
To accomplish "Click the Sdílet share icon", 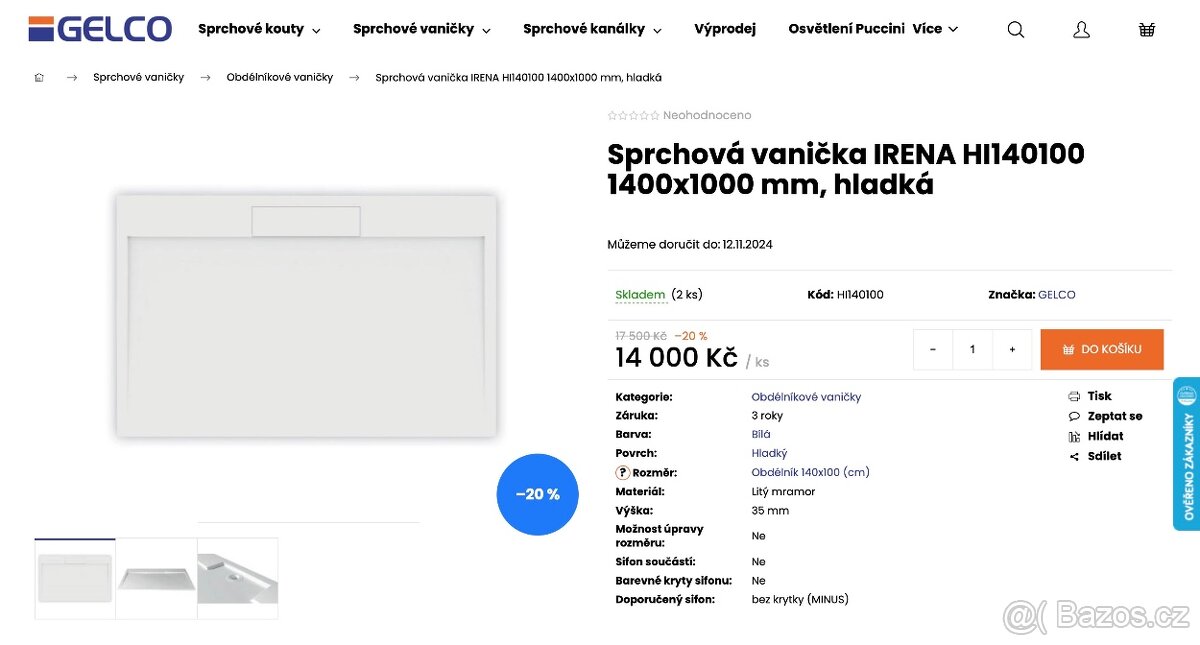I will point(1073,456).
